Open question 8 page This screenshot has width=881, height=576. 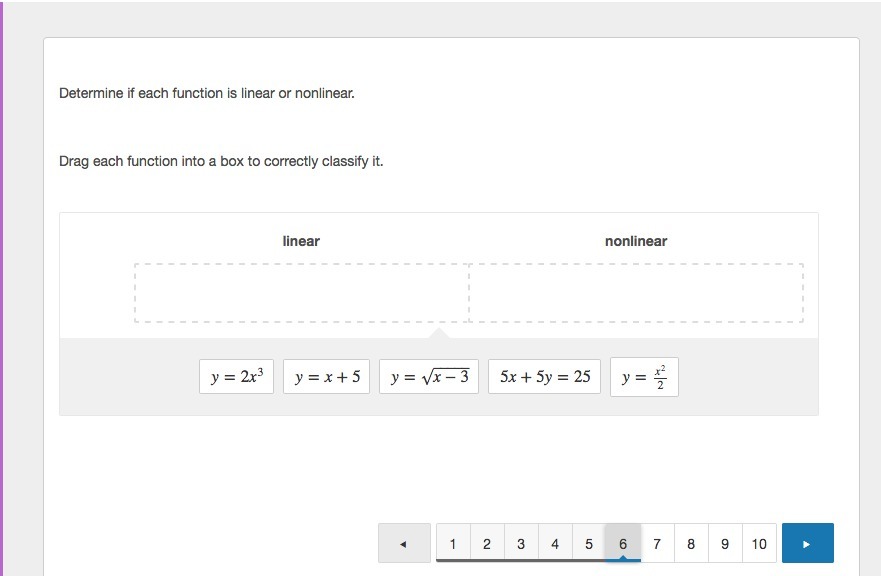coord(691,543)
